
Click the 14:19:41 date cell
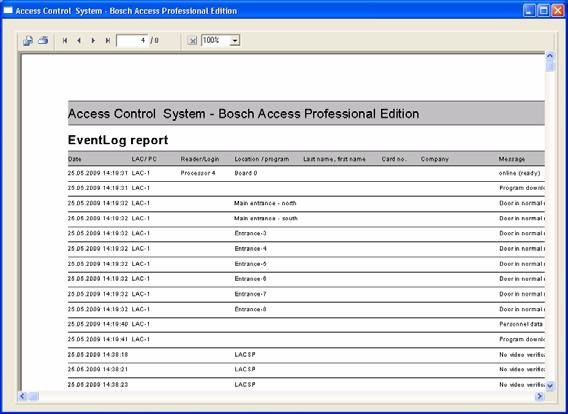(x=98, y=339)
